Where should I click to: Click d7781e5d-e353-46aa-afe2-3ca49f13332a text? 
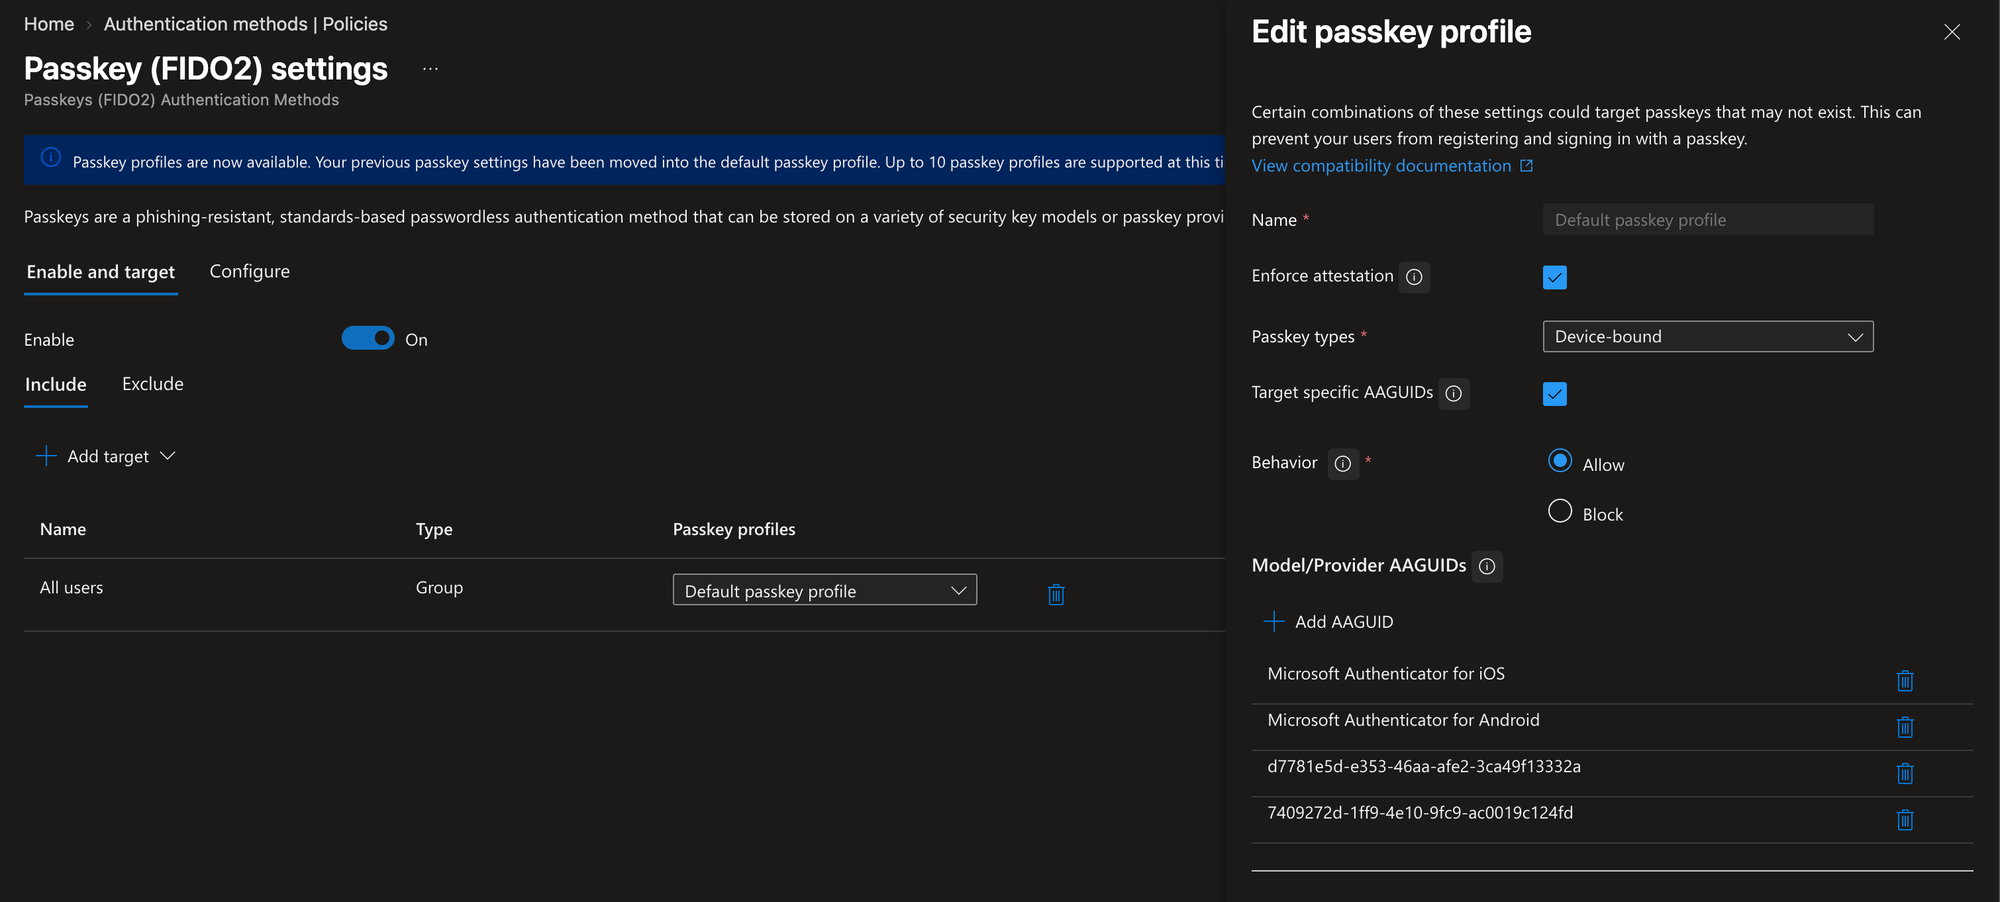1424,767
